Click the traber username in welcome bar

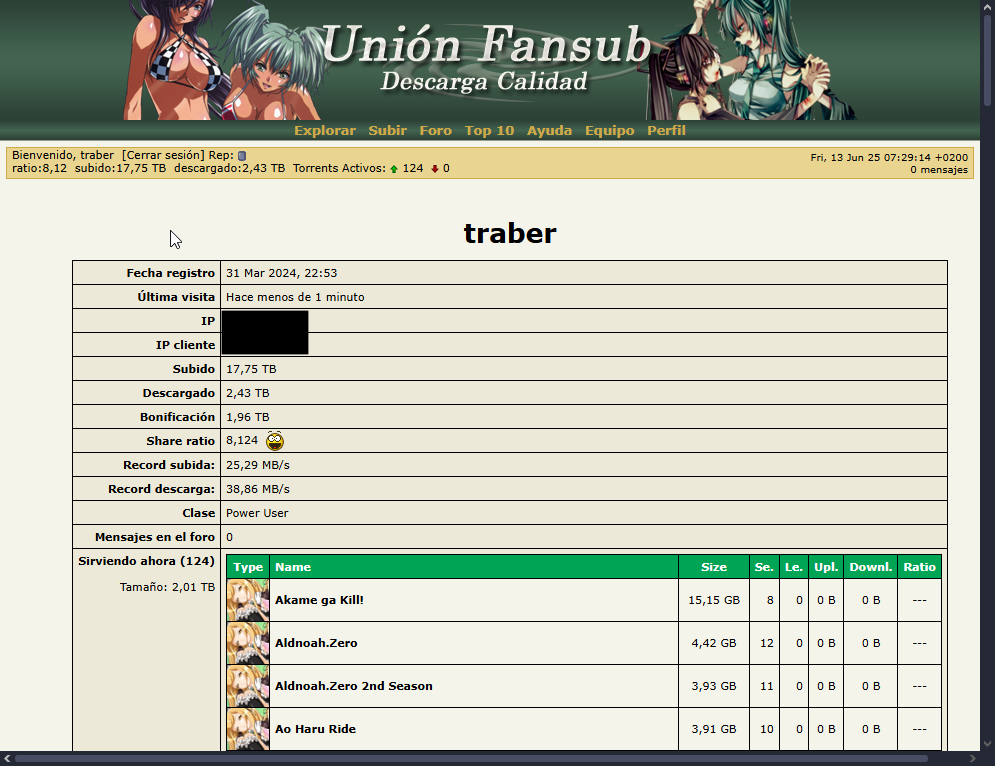(97, 155)
